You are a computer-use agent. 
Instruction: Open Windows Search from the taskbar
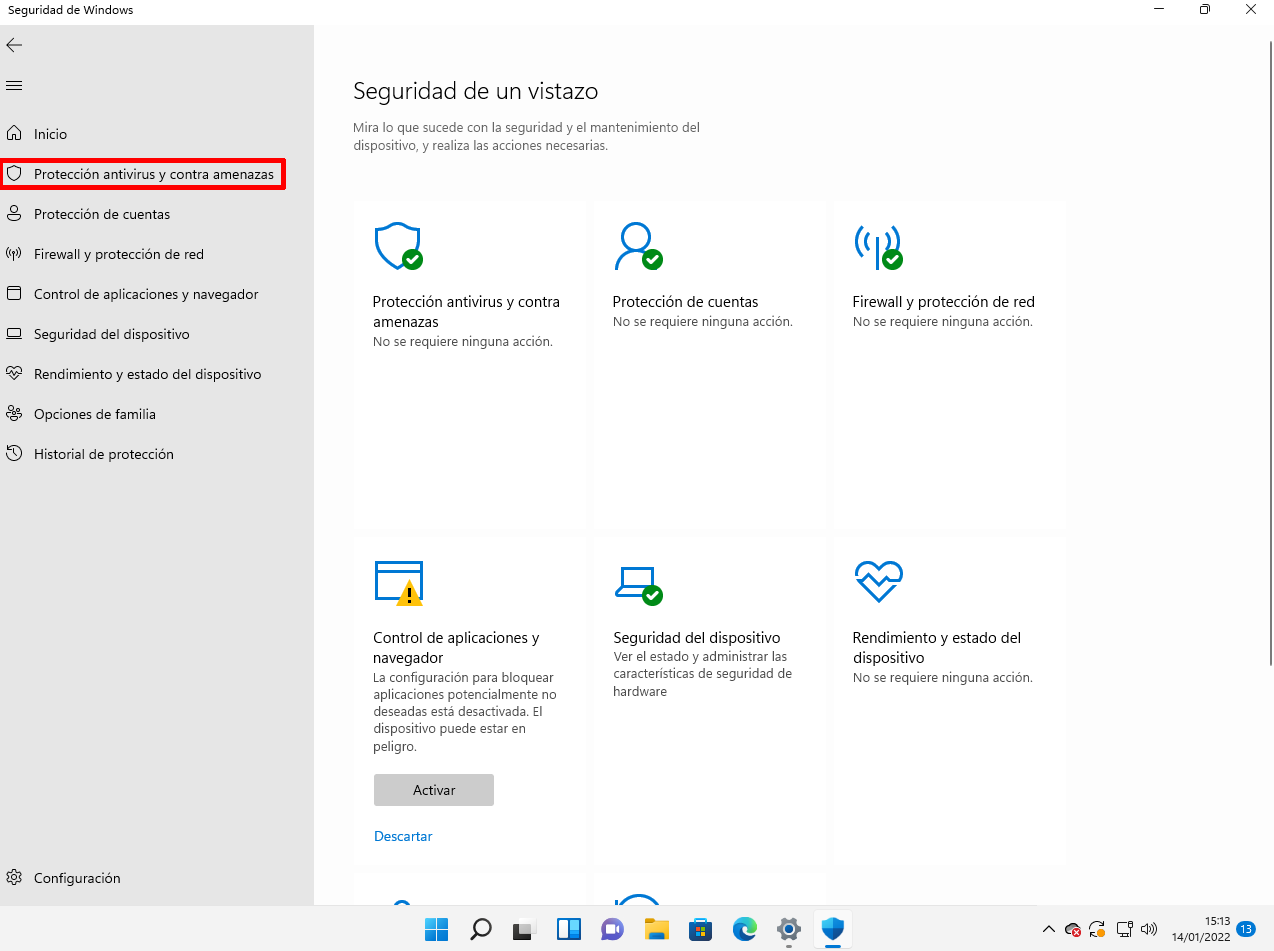tap(480, 929)
